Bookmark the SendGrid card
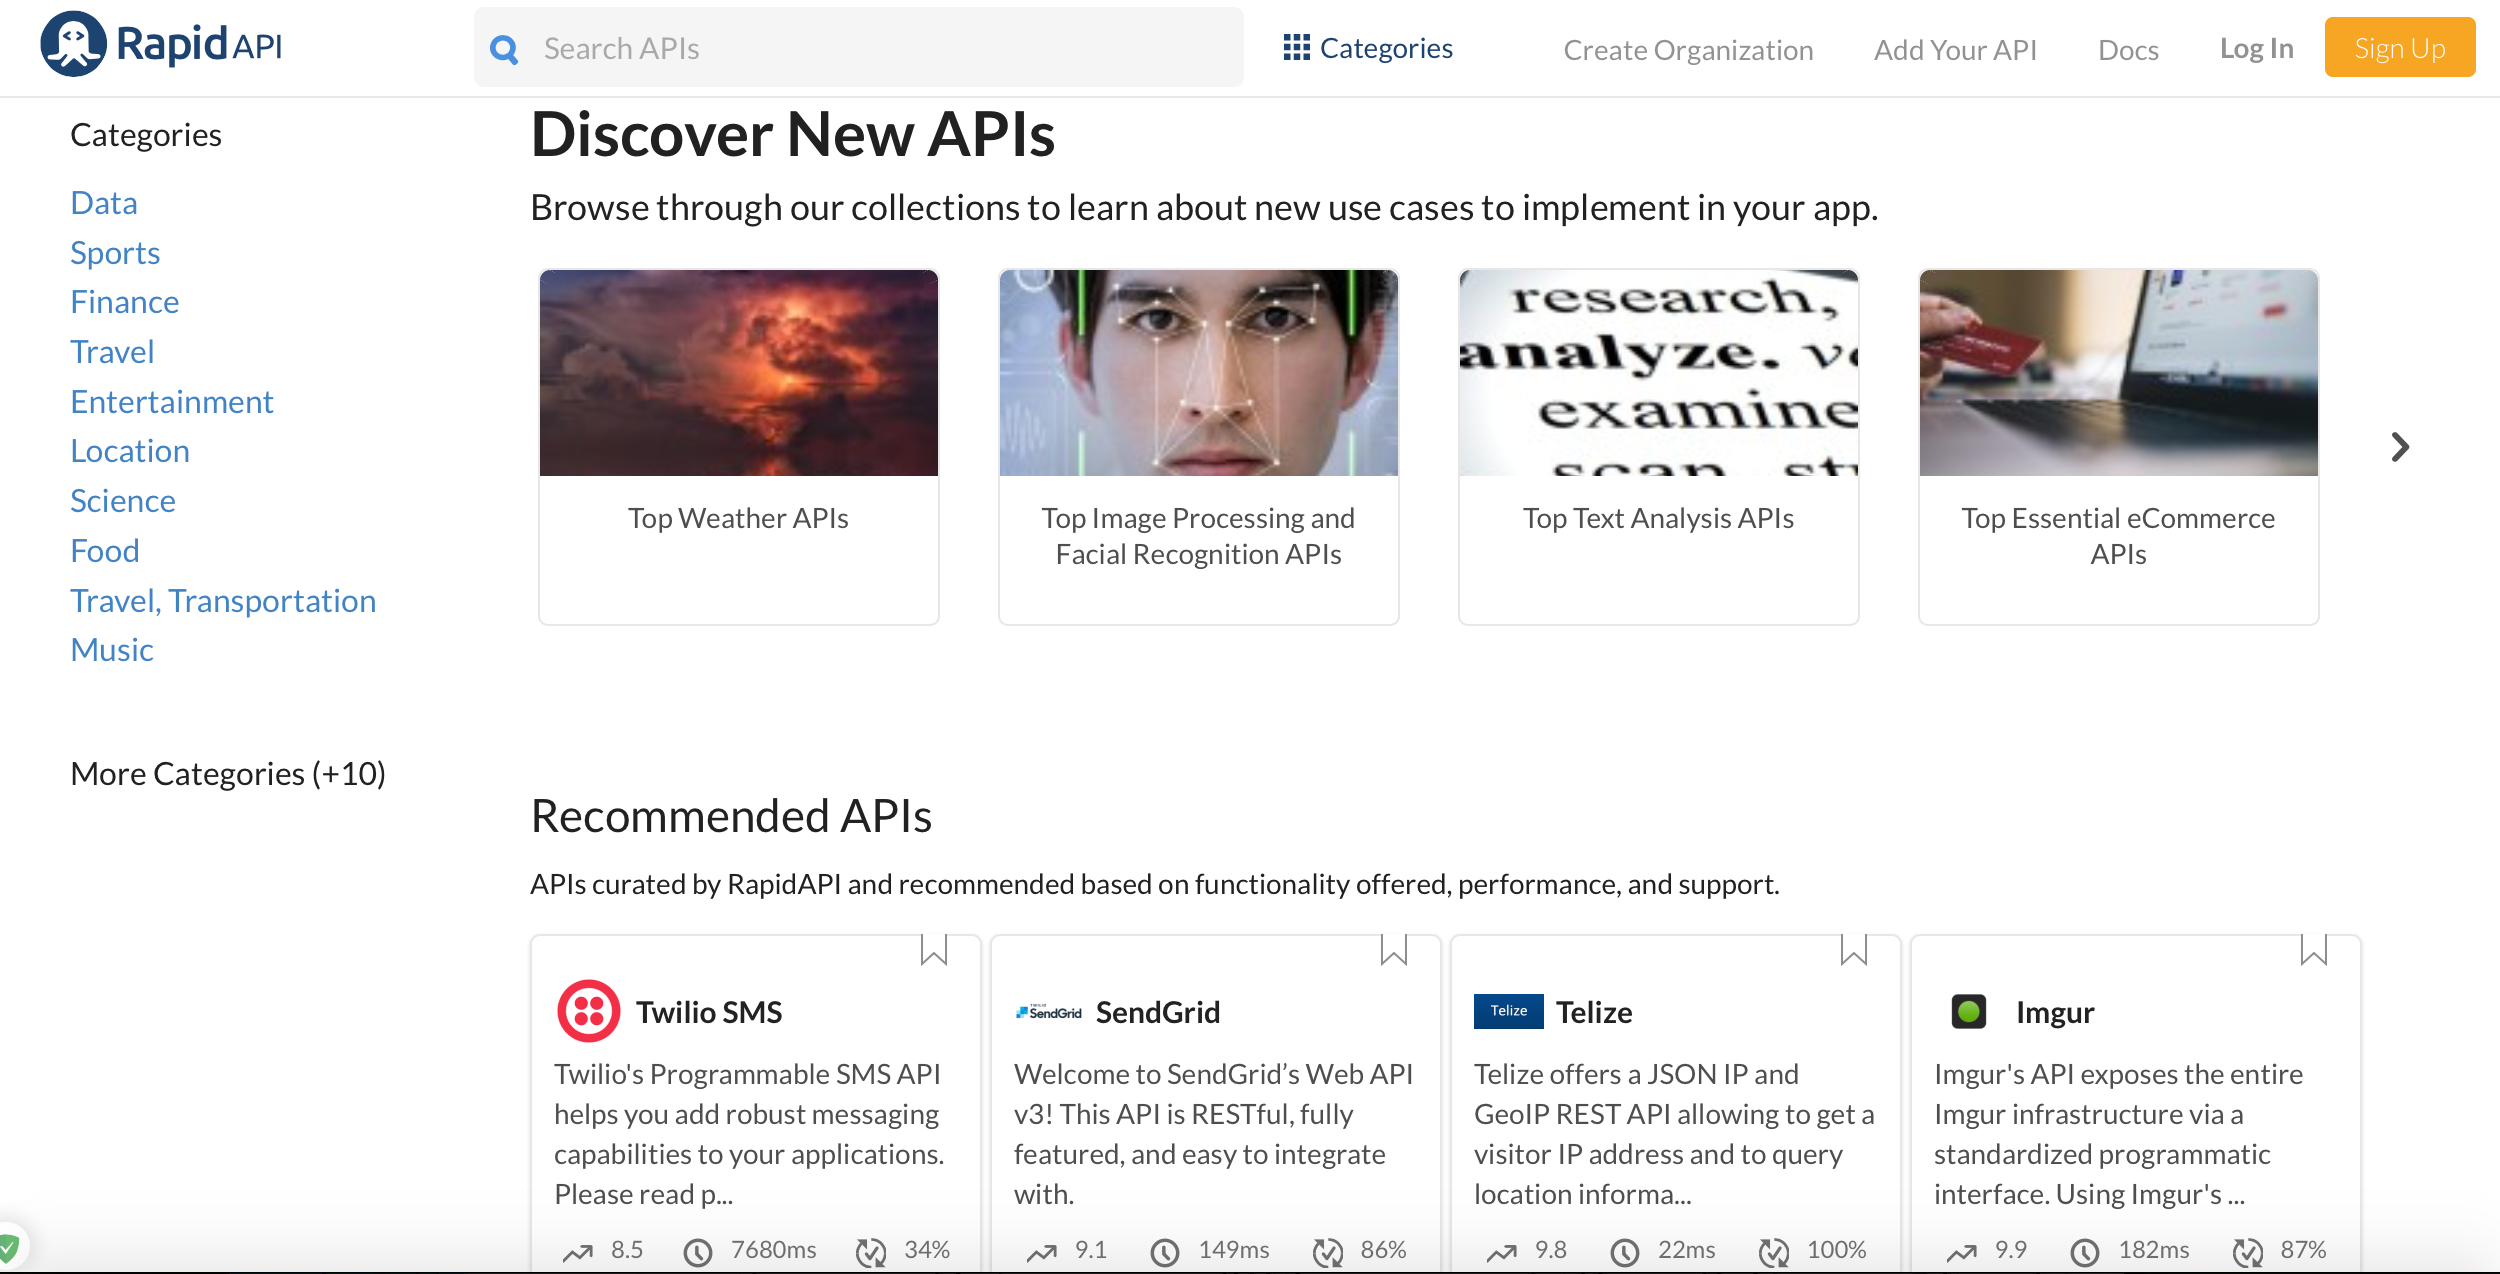 pyautogui.click(x=1393, y=949)
